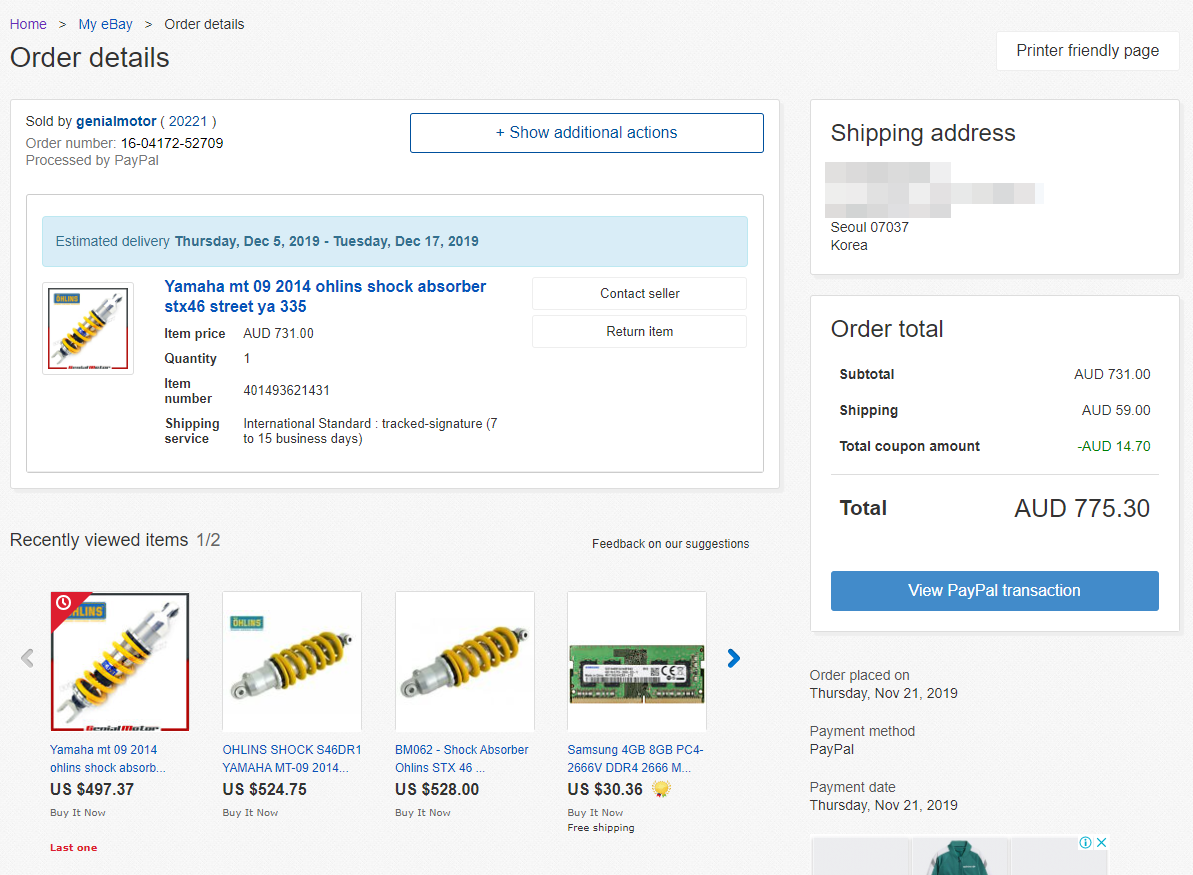The height and width of the screenshot is (875, 1193).
Task: Open Yamaha mt 09 ohlins order item title
Action: click(325, 297)
